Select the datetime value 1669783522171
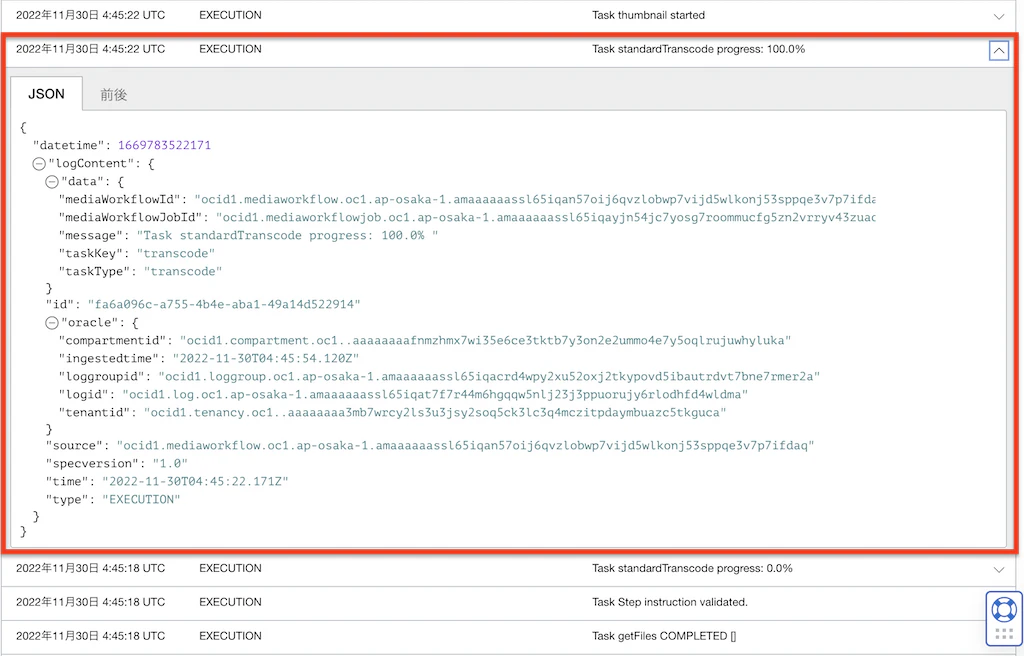 [x=165, y=146]
